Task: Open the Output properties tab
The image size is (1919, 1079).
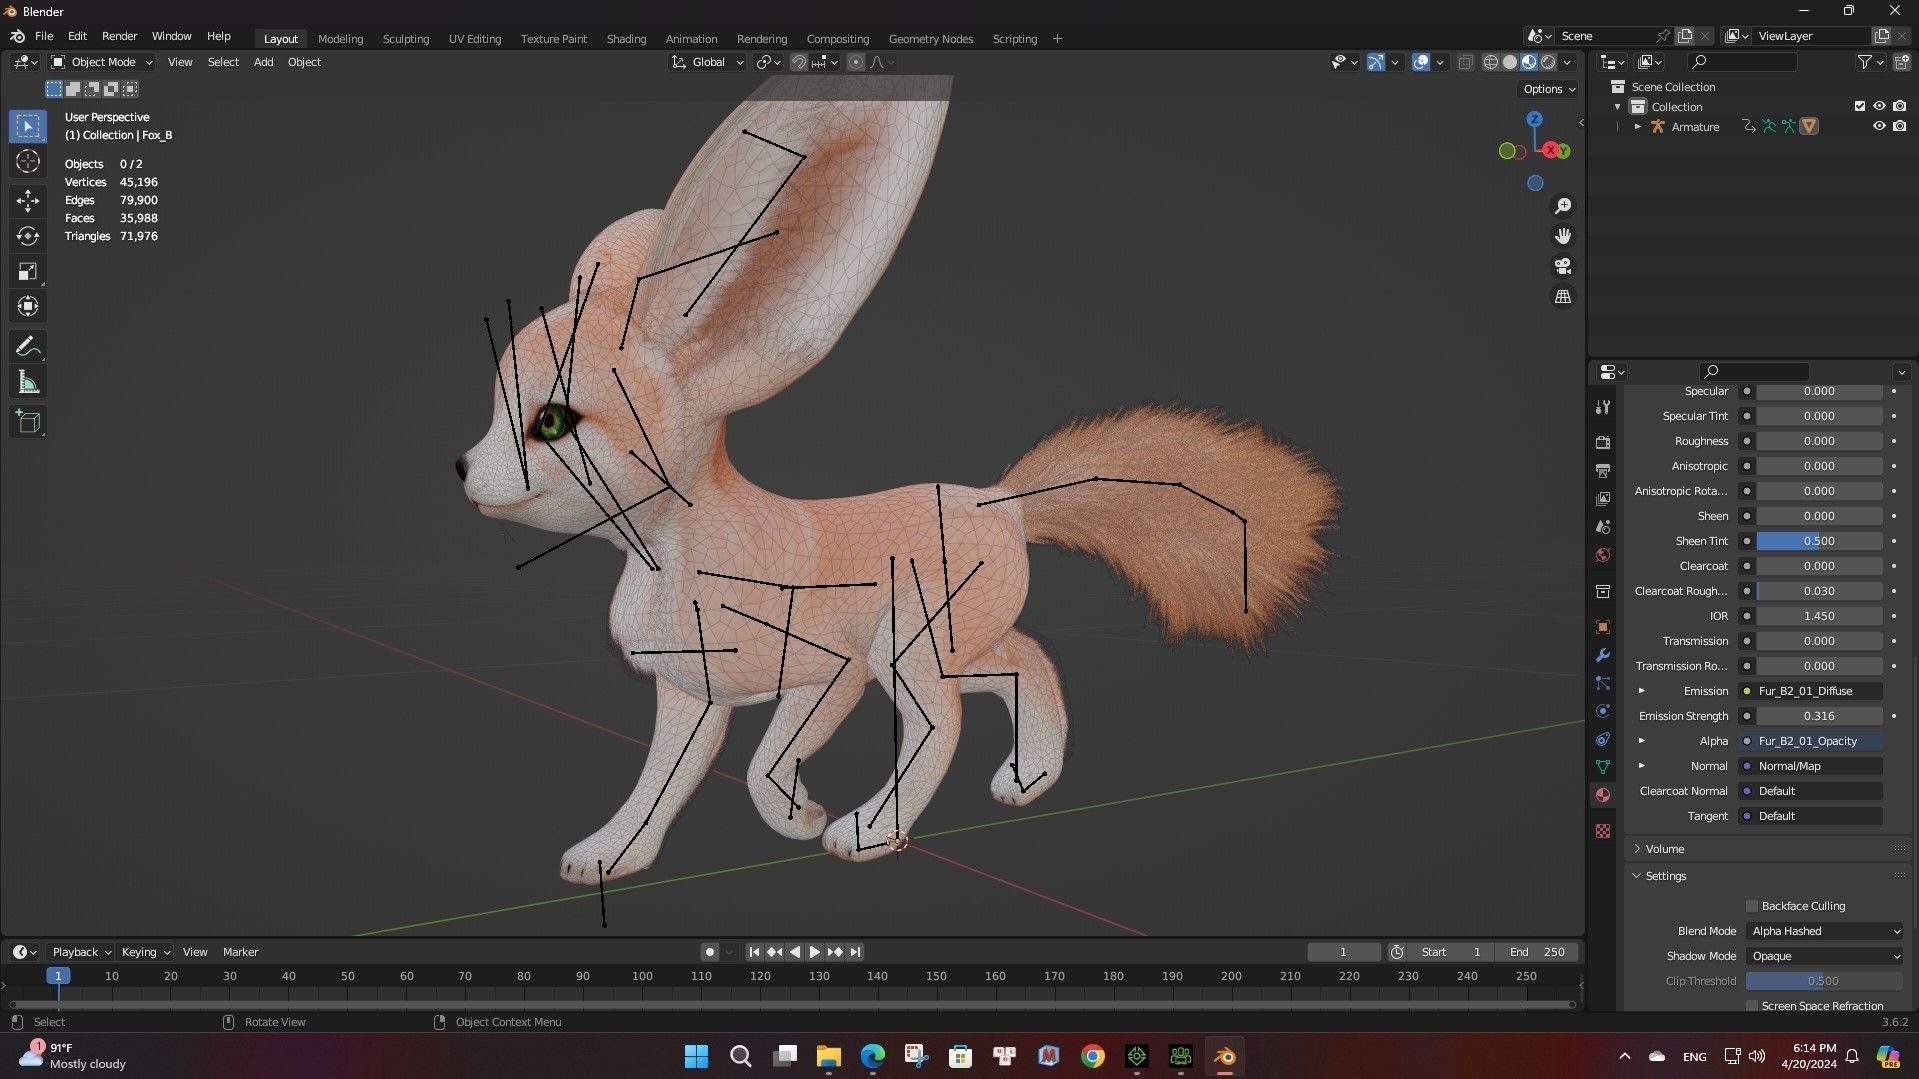Action: (1603, 470)
